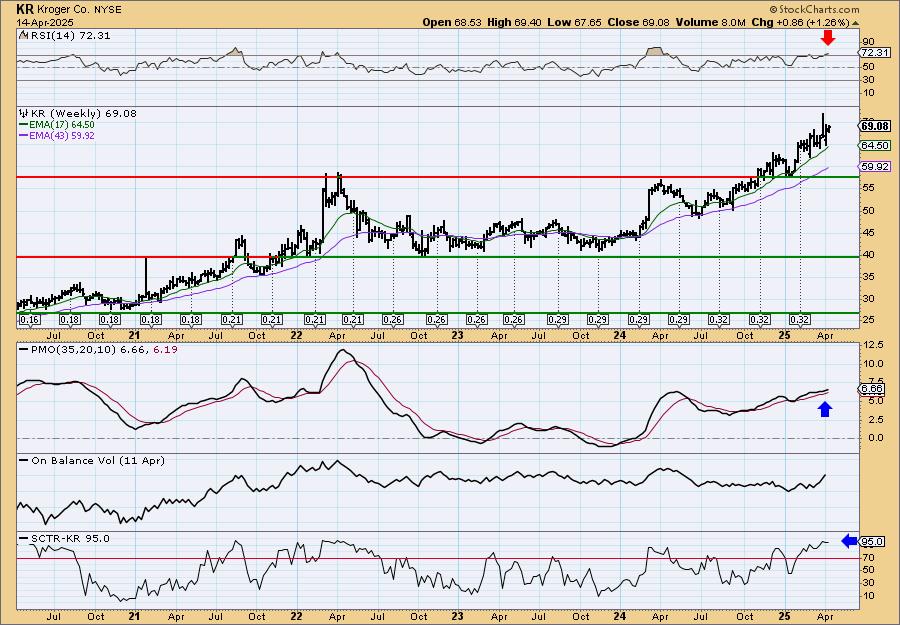Select the KR (Weekly) 69.08 legend label
Viewport: 900px width, 625px height.
[84, 114]
